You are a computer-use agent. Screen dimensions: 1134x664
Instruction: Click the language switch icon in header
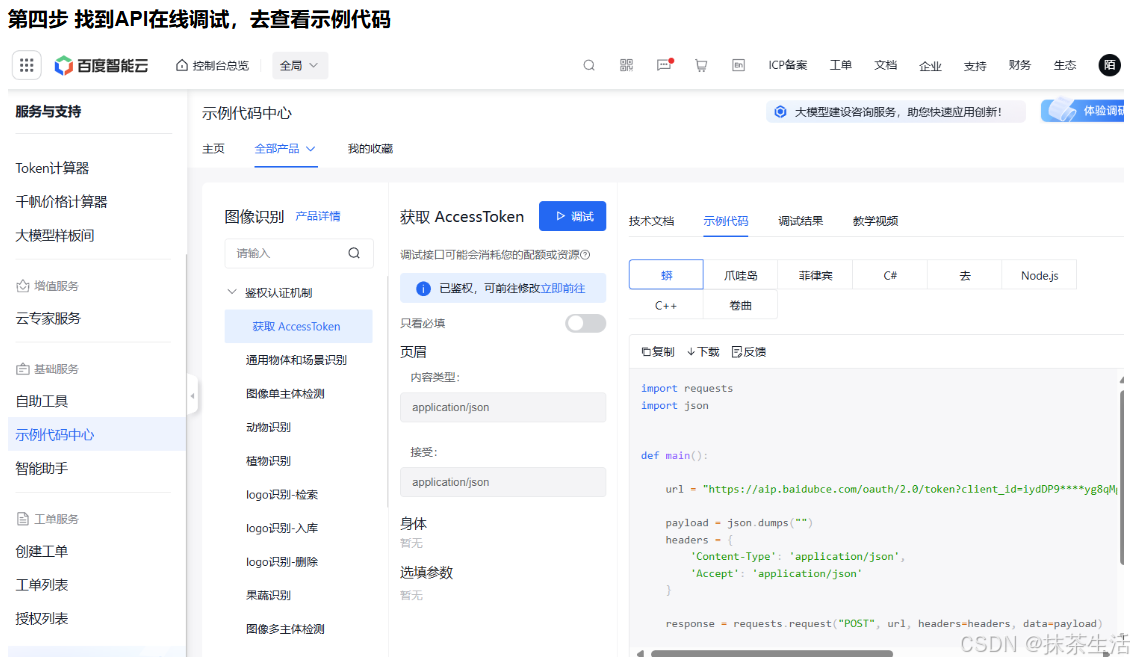pyautogui.click(x=738, y=65)
